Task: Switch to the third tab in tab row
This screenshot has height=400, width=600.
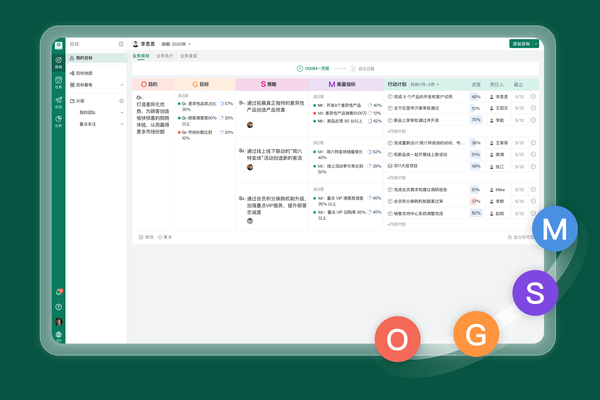Action: click(x=189, y=56)
